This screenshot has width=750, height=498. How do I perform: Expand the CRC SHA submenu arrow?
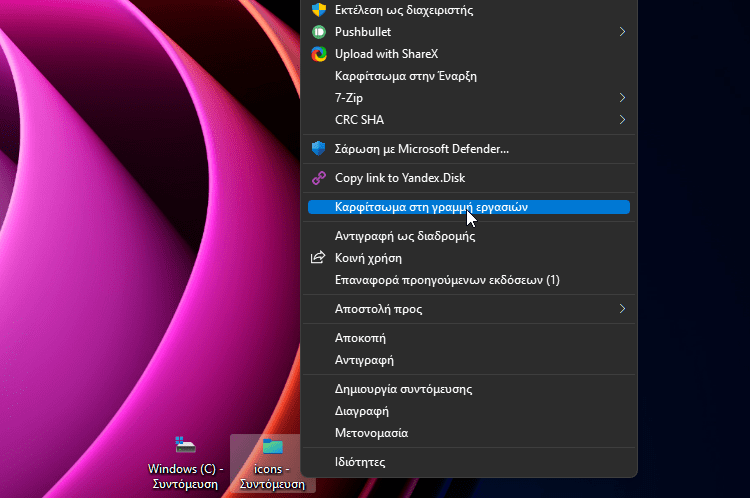(622, 120)
